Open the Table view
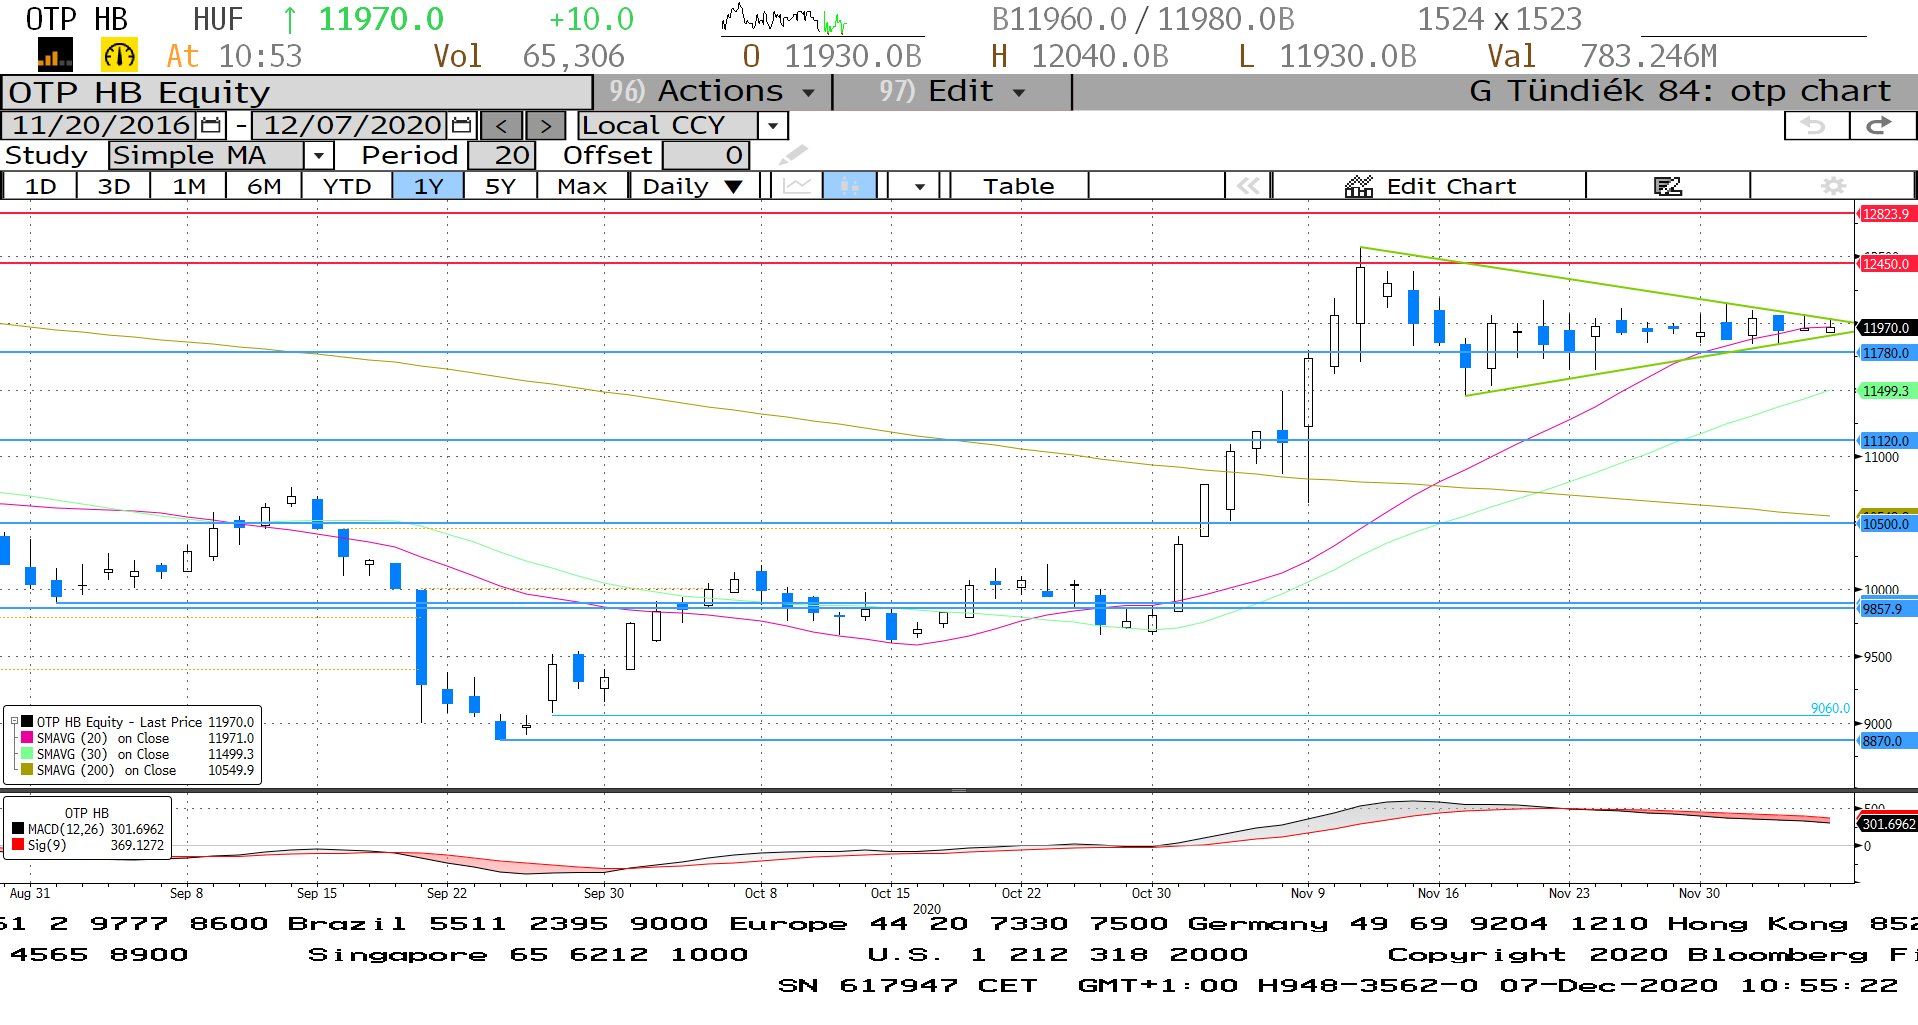This screenshot has width=1918, height=1025. point(1018,186)
